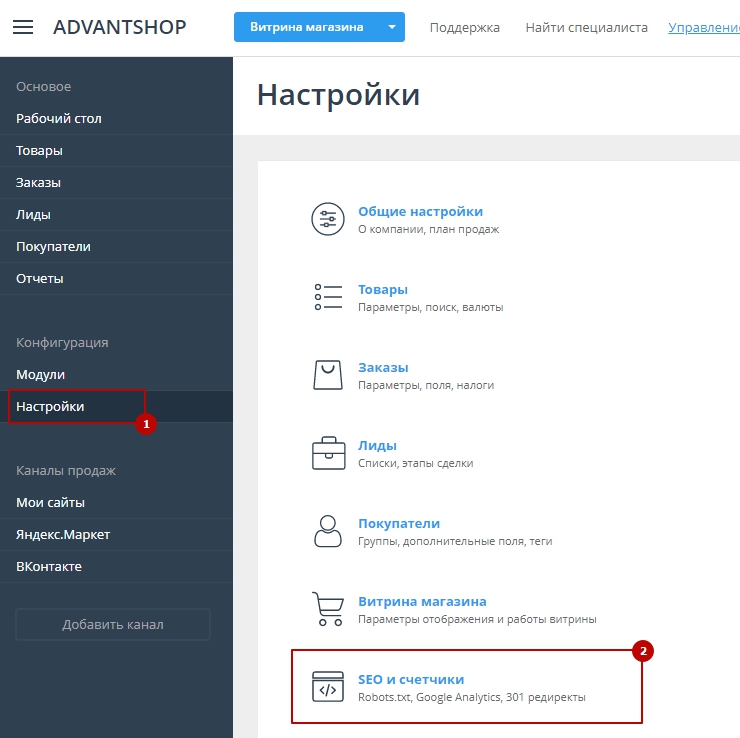
Task: Click the SEO code window icon
Action: coord(328,687)
